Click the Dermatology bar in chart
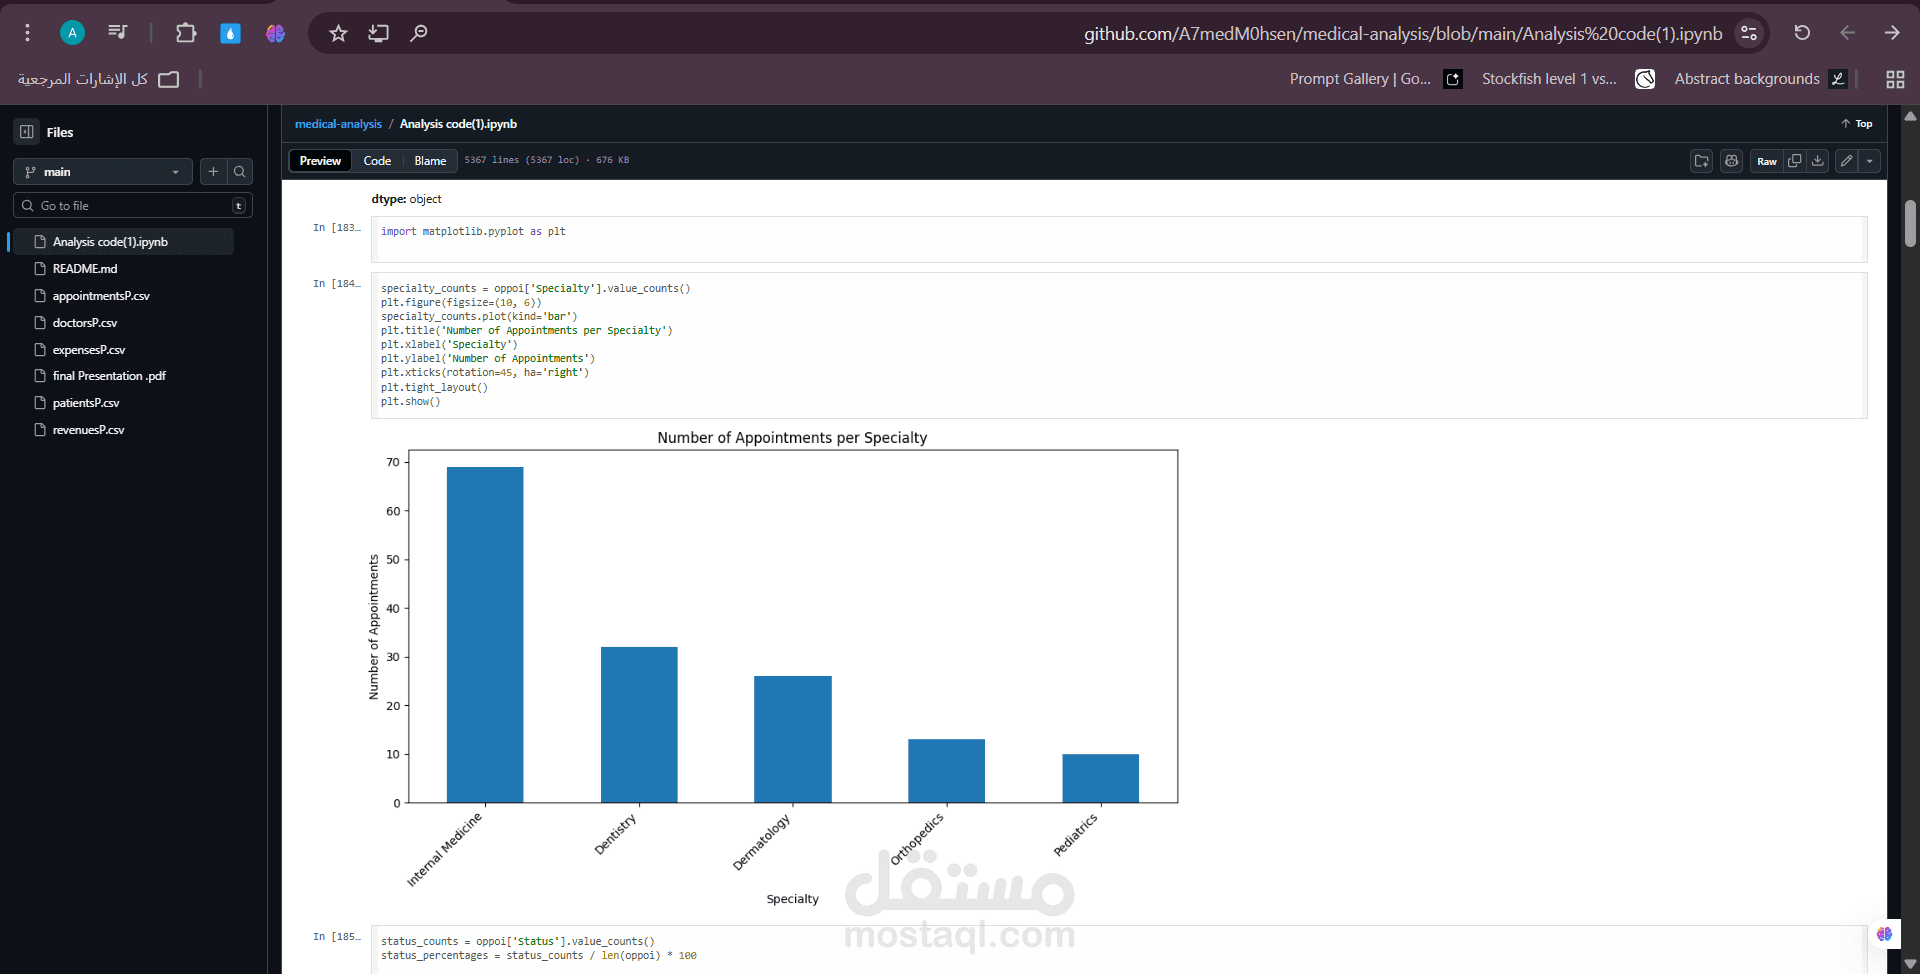 (x=793, y=739)
